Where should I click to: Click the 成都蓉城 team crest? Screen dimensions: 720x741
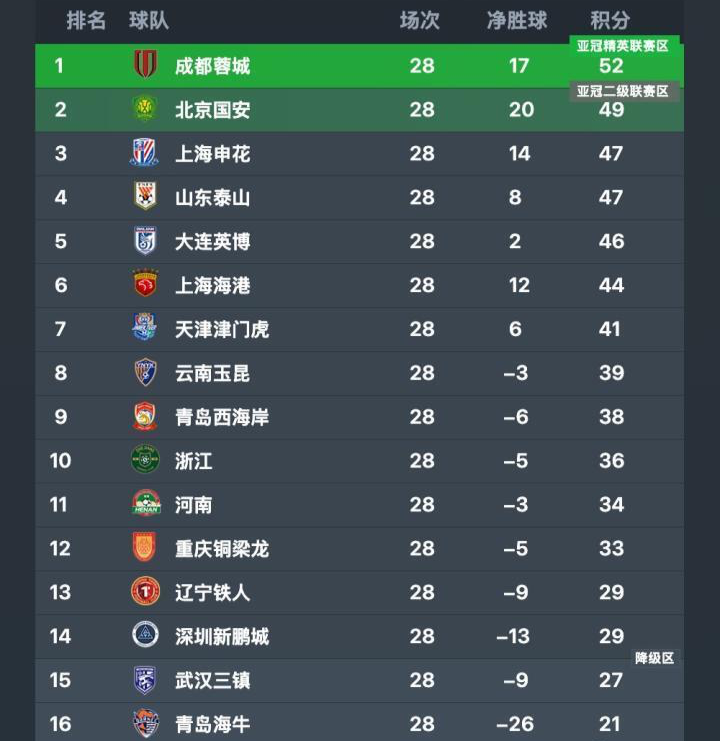tap(145, 63)
